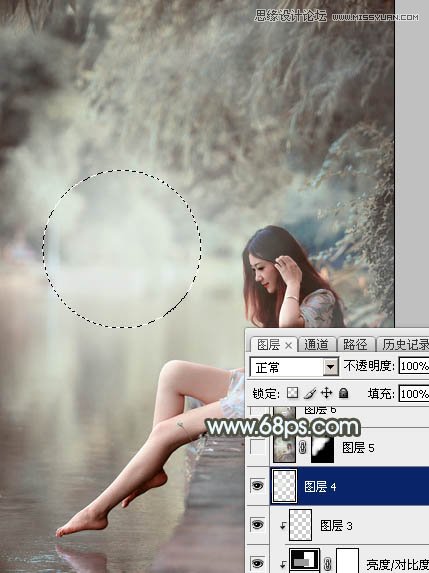Click the 亮度/对比度 adjustment thumbnail
This screenshot has width=429, height=573.
tap(304, 561)
